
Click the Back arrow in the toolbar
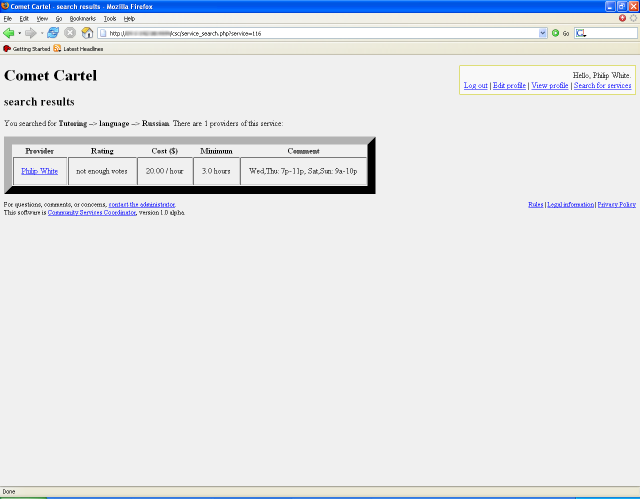[9, 33]
